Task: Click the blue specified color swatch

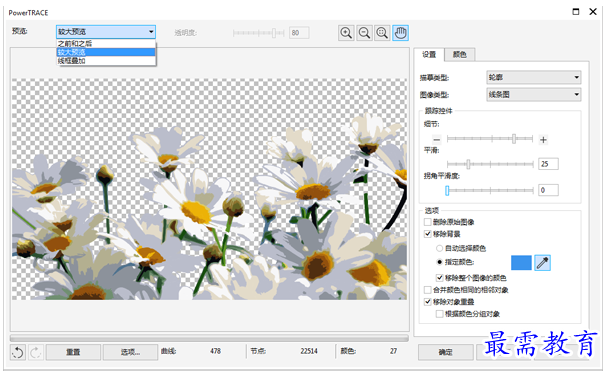Action: [x=521, y=263]
